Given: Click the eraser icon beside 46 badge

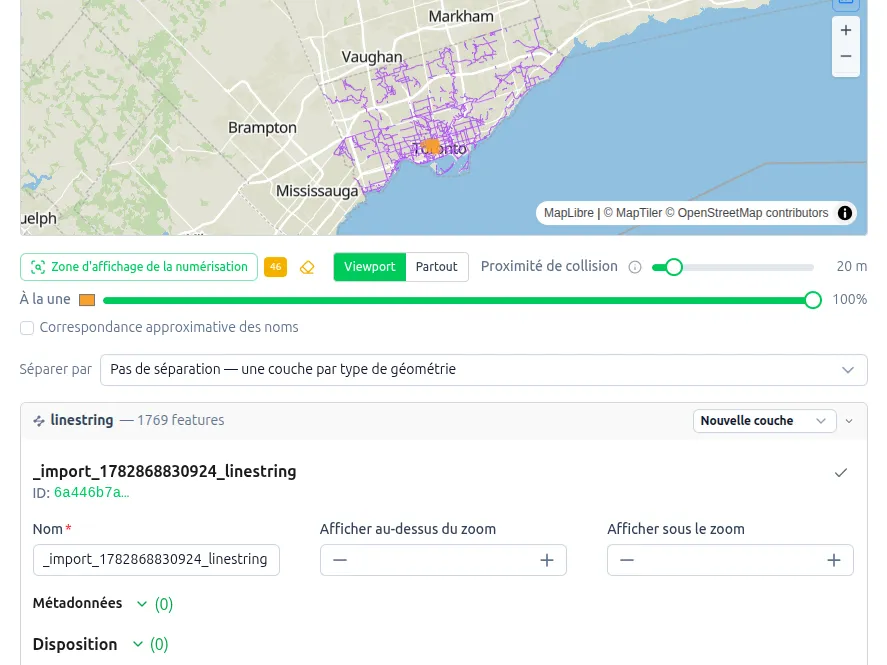Looking at the screenshot, I should point(307,267).
